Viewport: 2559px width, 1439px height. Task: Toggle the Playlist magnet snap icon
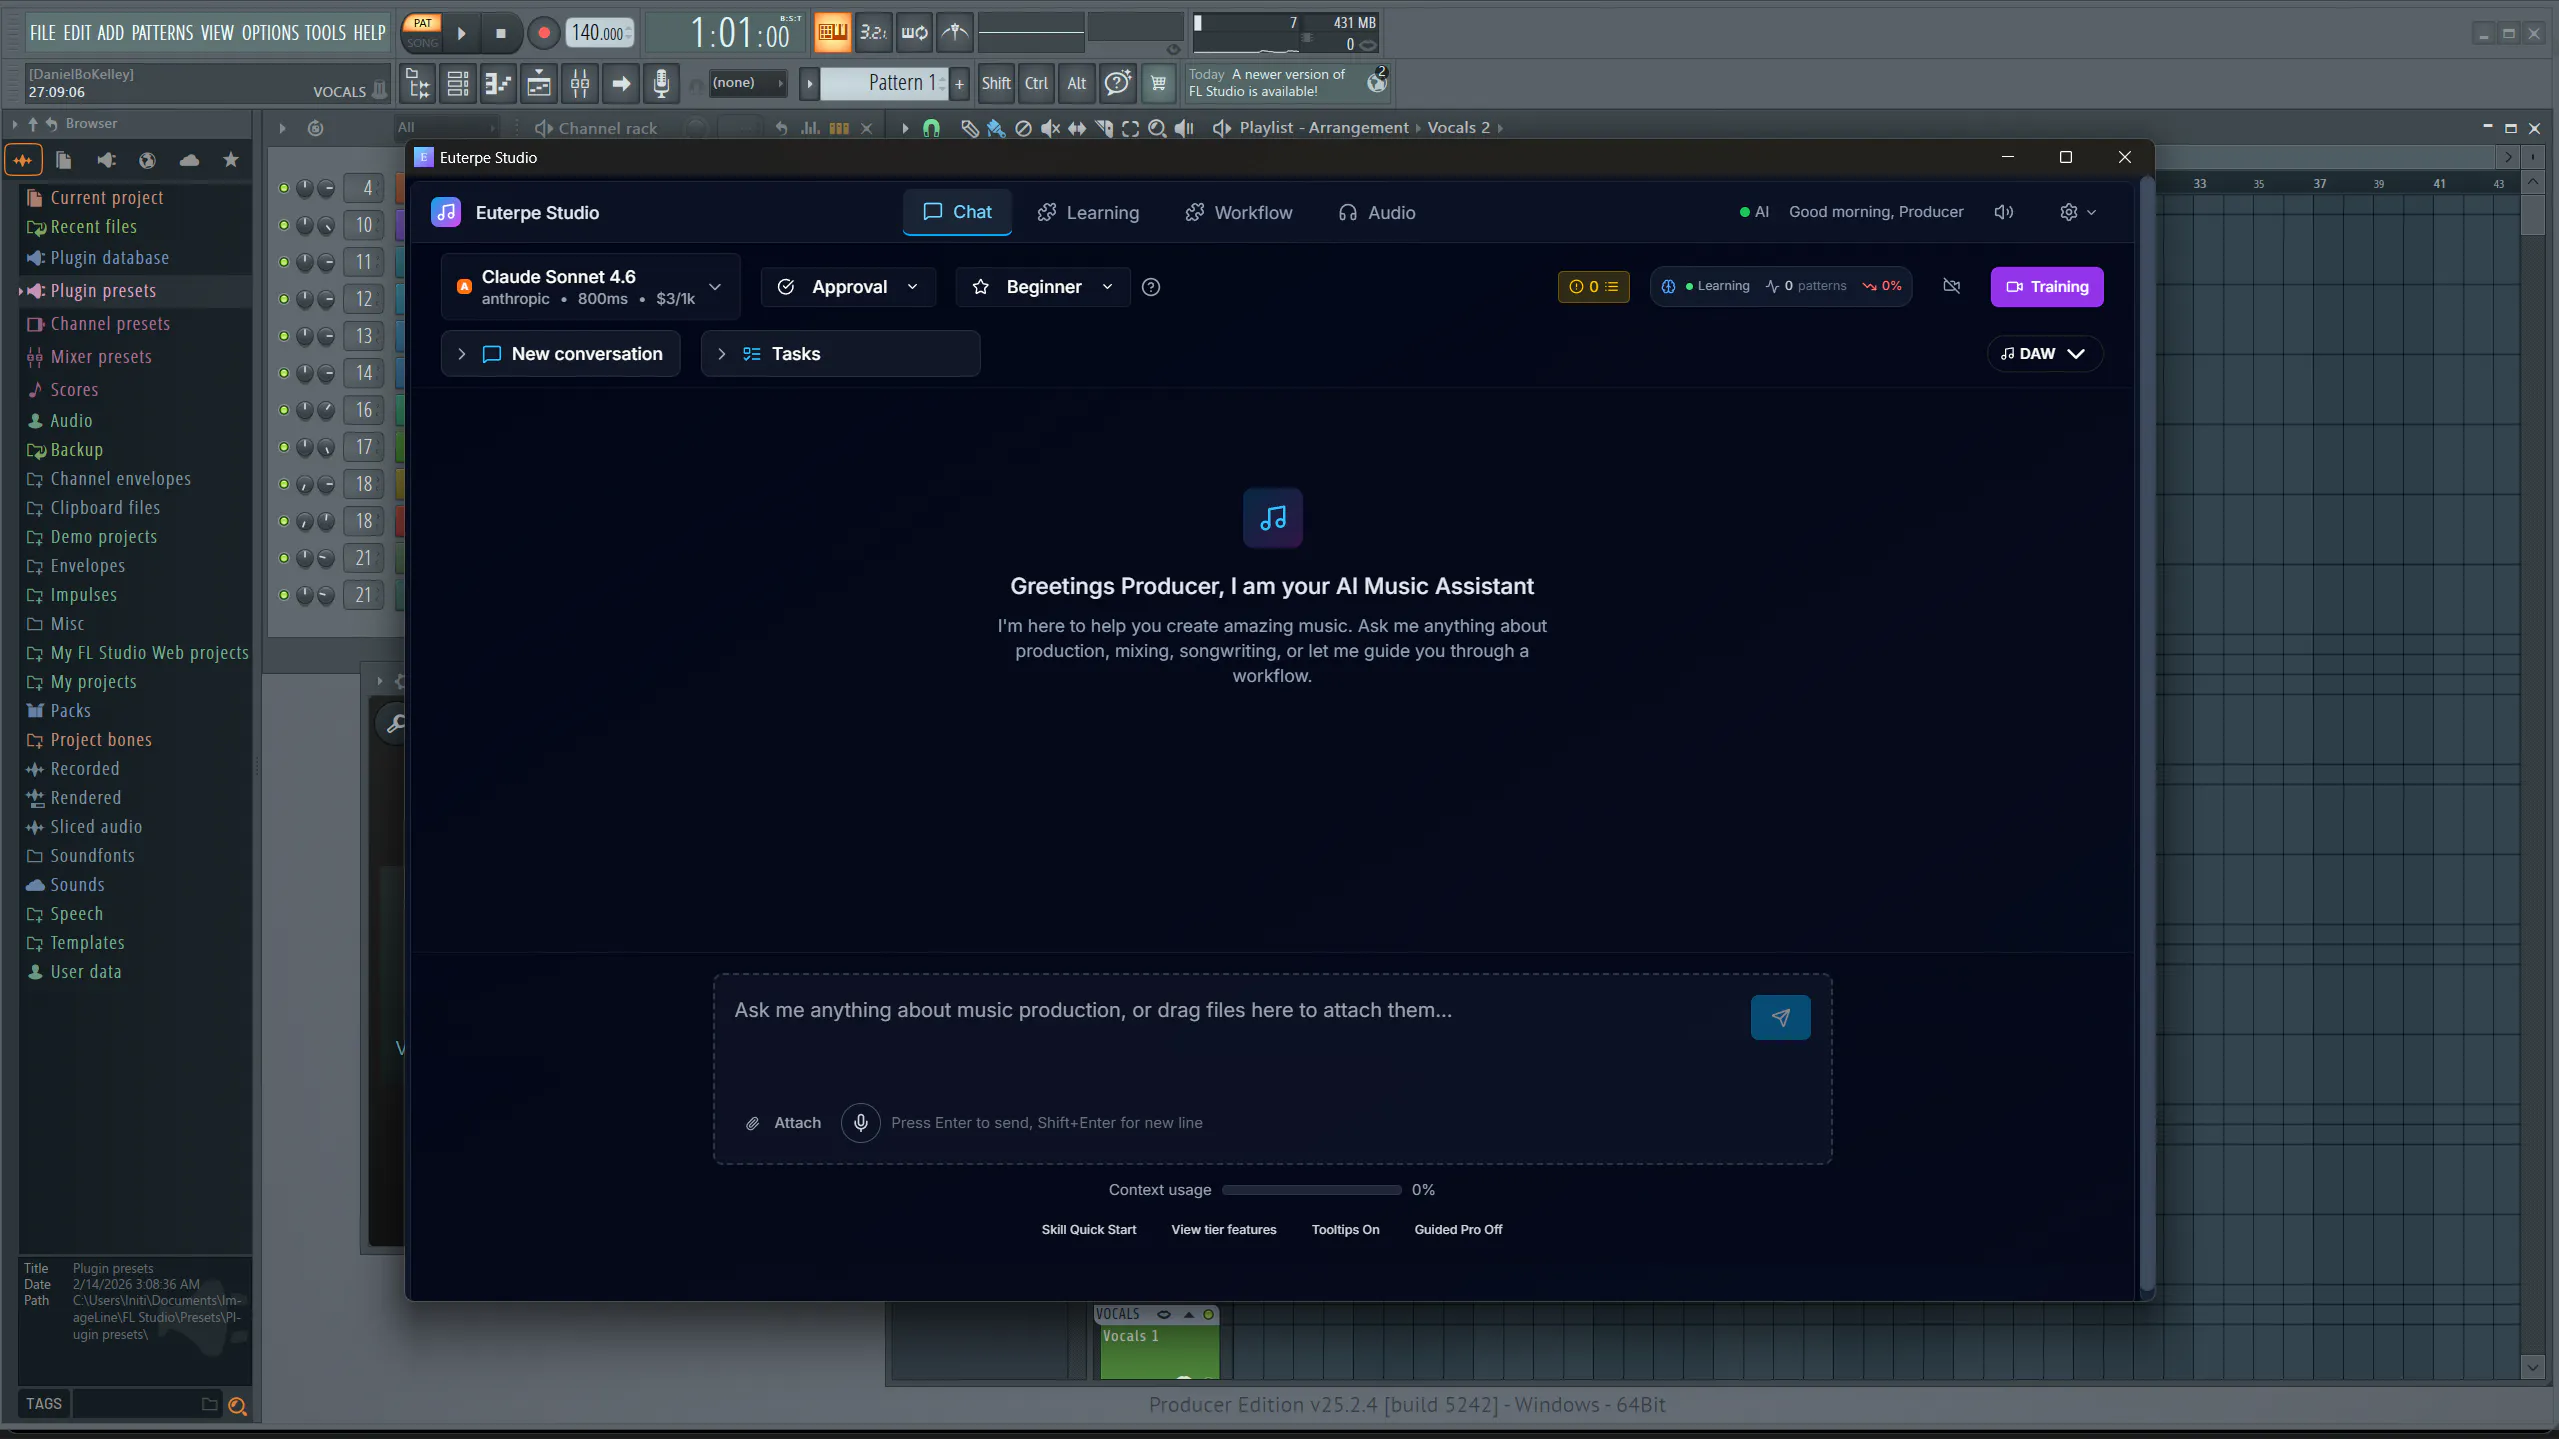tap(931, 128)
